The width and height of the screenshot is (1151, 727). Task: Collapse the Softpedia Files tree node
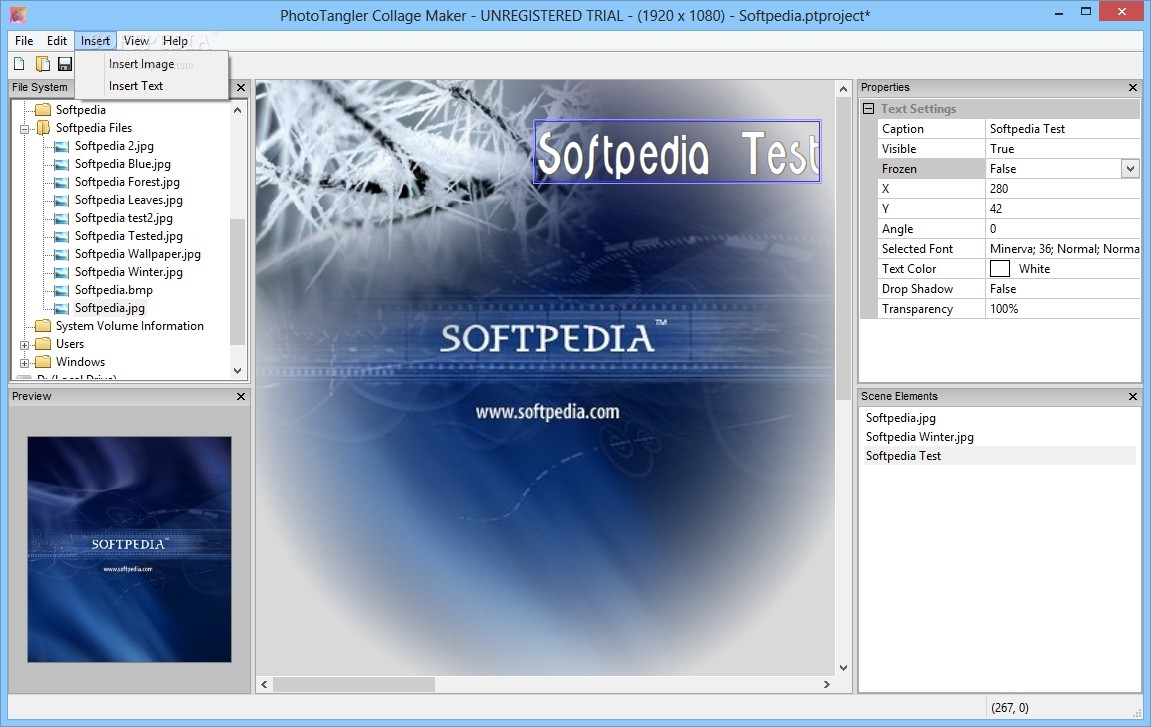point(24,129)
